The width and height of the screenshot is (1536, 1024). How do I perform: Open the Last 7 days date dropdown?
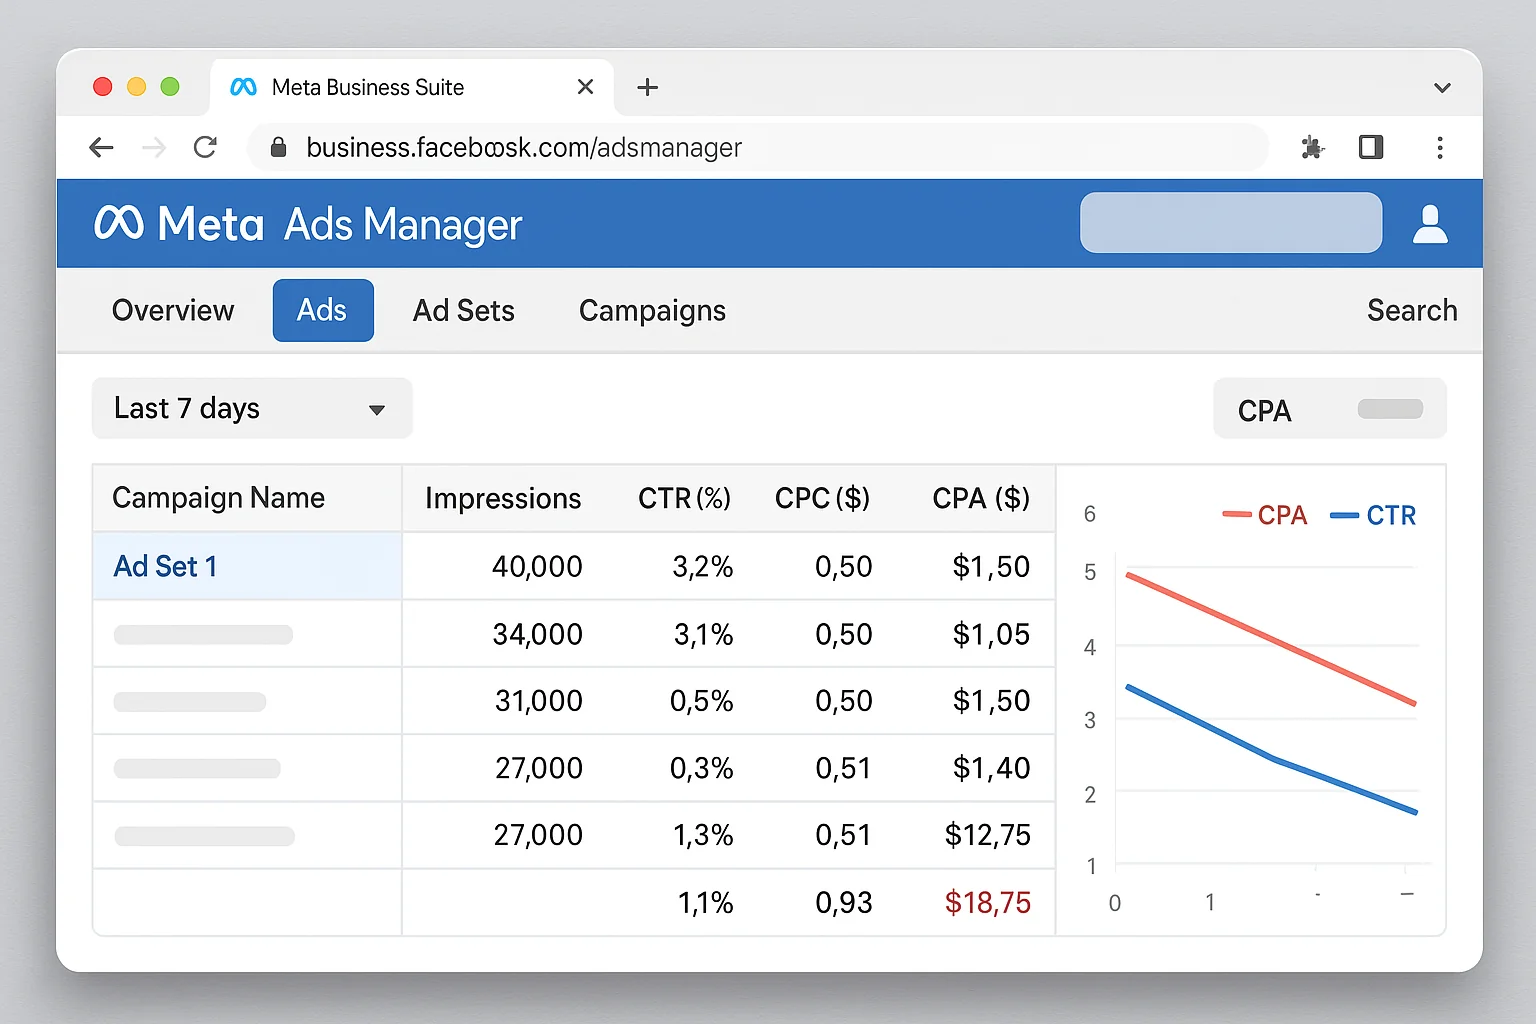(x=250, y=408)
